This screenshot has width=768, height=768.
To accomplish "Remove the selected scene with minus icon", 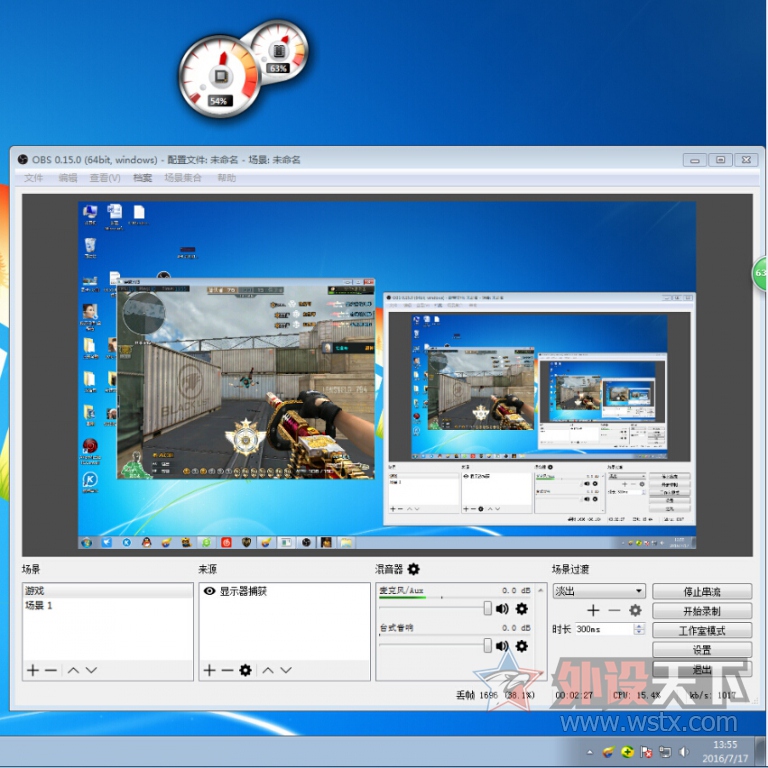I will tap(51, 670).
